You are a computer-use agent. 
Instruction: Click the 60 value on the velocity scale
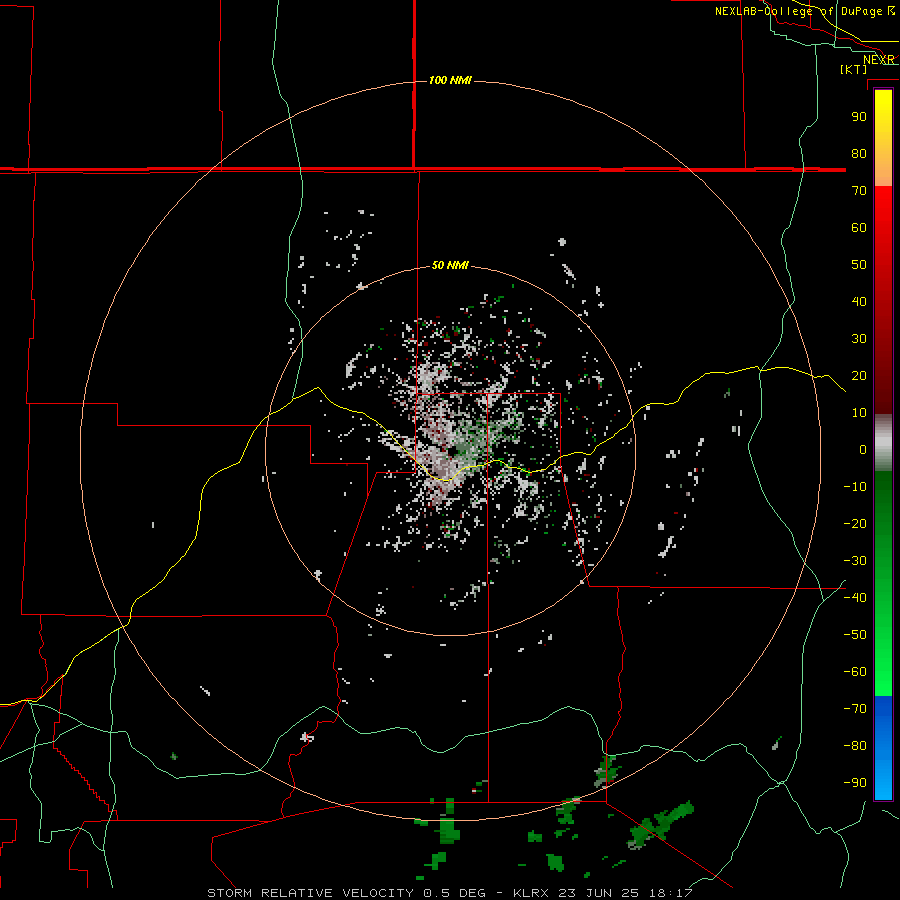tap(859, 227)
